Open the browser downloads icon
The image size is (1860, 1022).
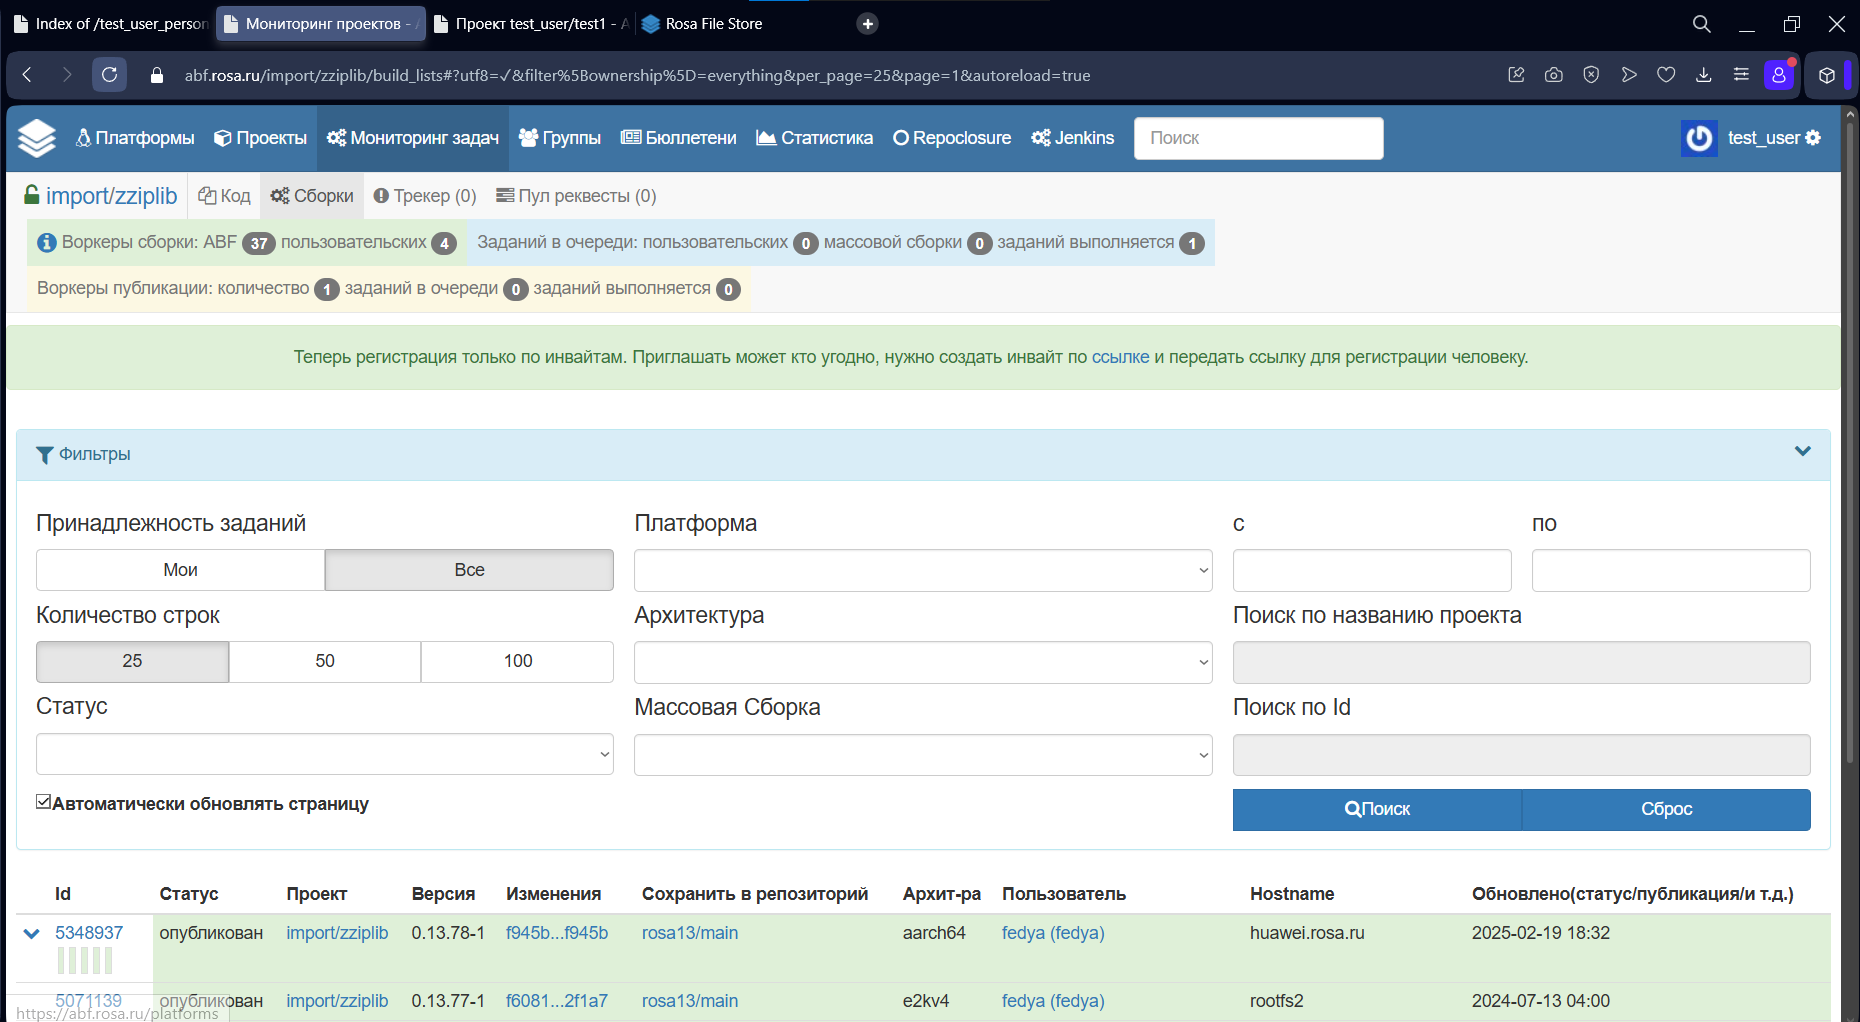click(x=1703, y=75)
